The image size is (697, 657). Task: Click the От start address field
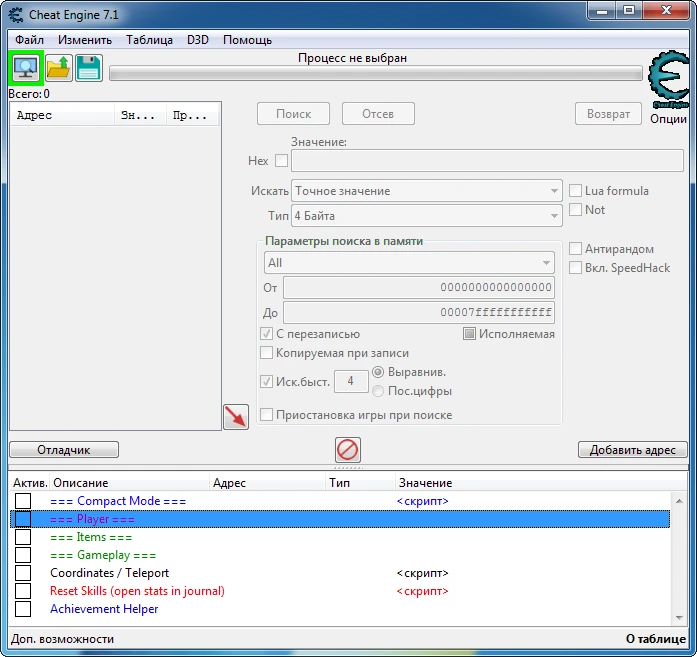coord(419,287)
